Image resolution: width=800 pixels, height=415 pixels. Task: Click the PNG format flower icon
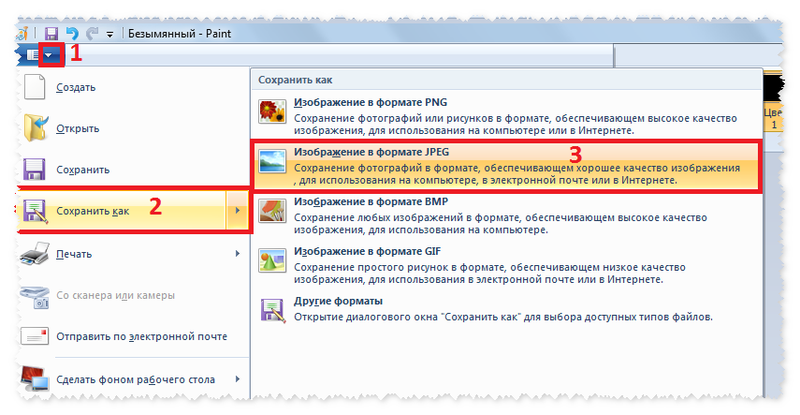tap(272, 111)
